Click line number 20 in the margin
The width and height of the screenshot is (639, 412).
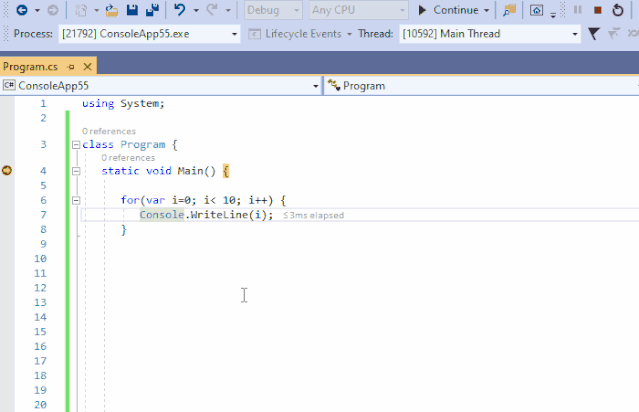(x=40, y=405)
